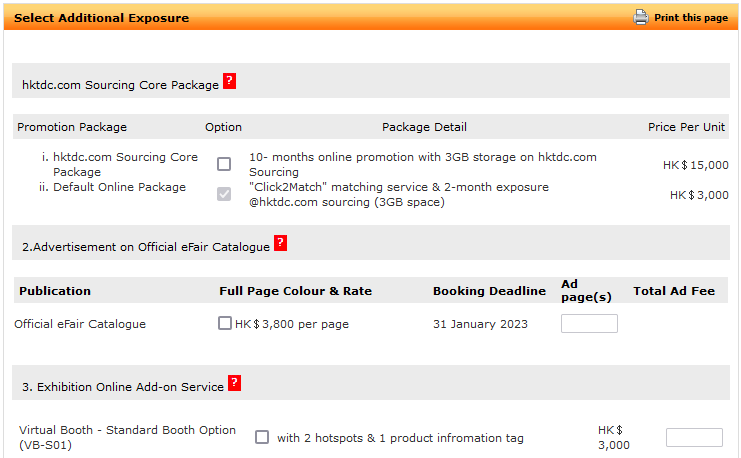Click the HK$15,000 price text

point(696,165)
